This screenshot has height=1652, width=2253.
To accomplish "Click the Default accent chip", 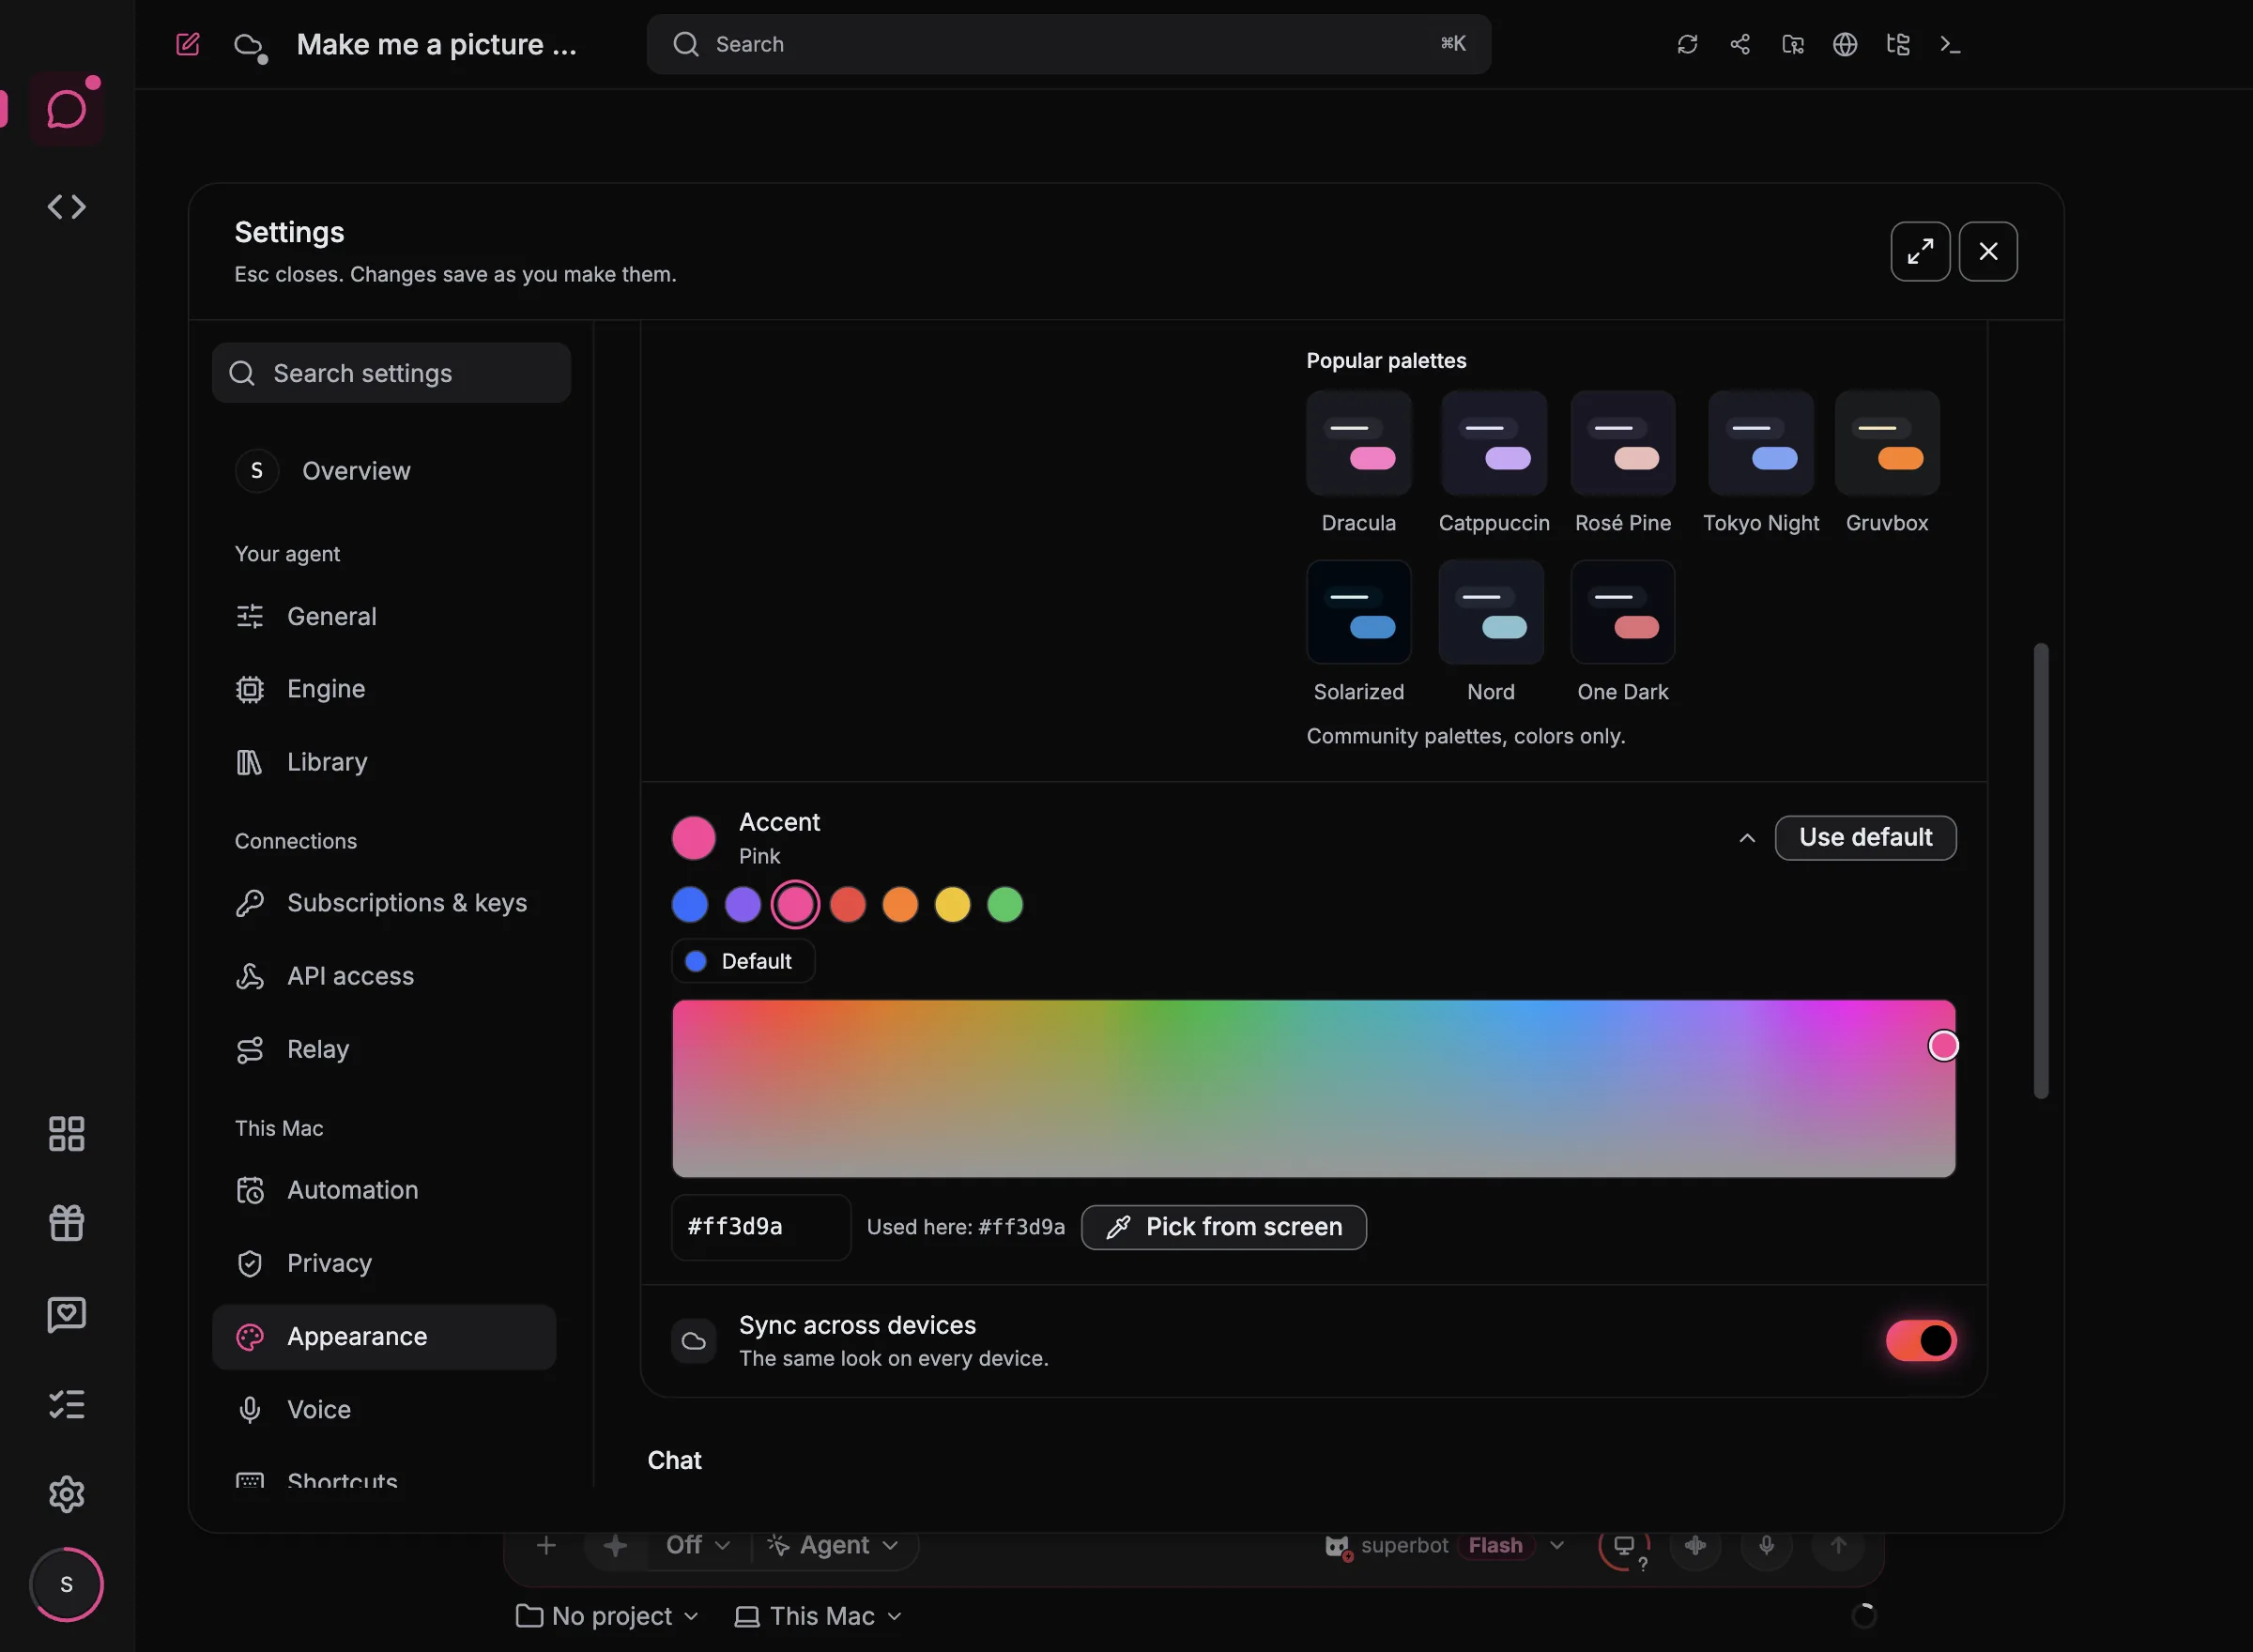I will [x=742, y=961].
